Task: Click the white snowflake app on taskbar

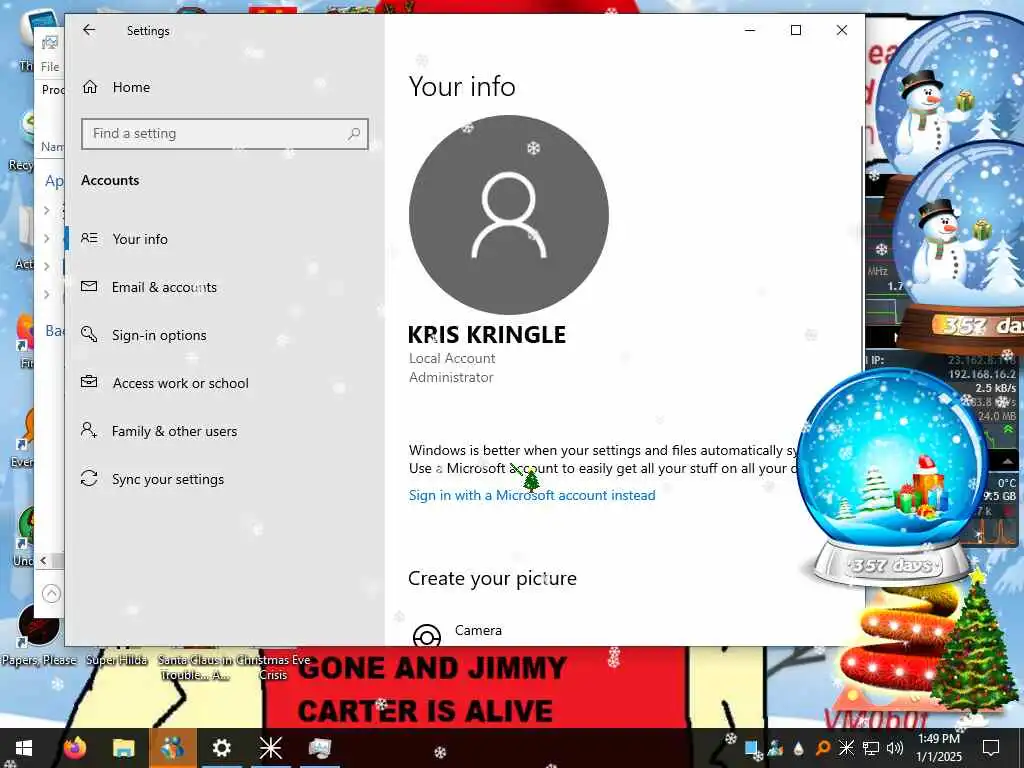Action: click(x=270, y=748)
